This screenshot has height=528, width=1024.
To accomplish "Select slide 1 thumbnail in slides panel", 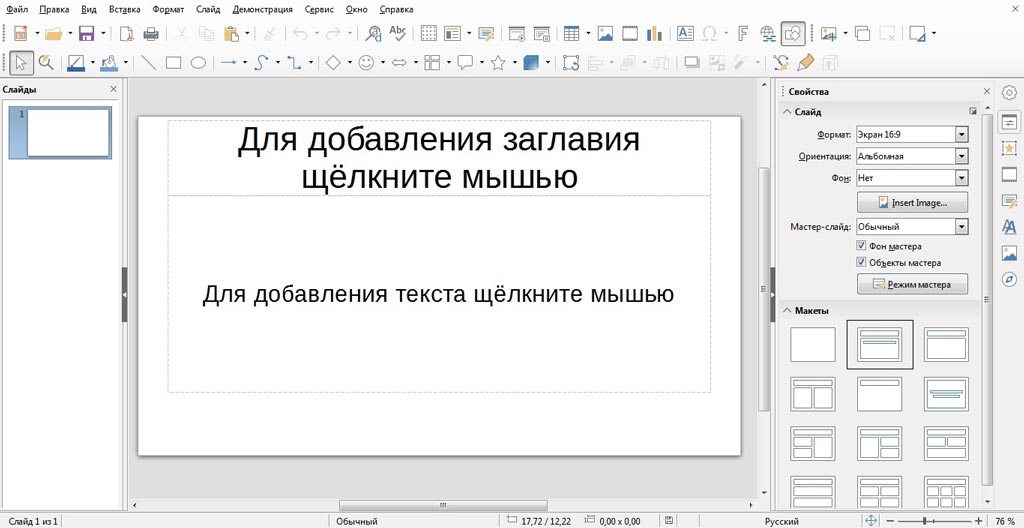I will tap(68, 133).
